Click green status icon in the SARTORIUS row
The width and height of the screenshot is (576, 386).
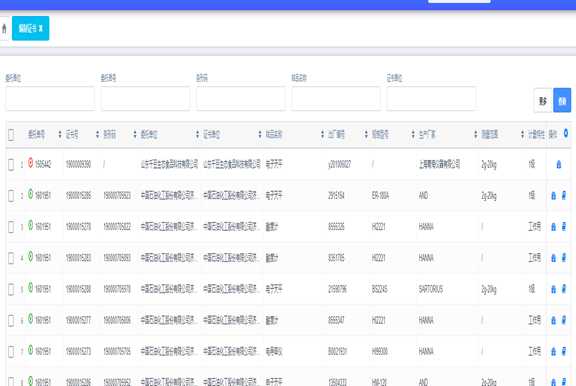30,287
